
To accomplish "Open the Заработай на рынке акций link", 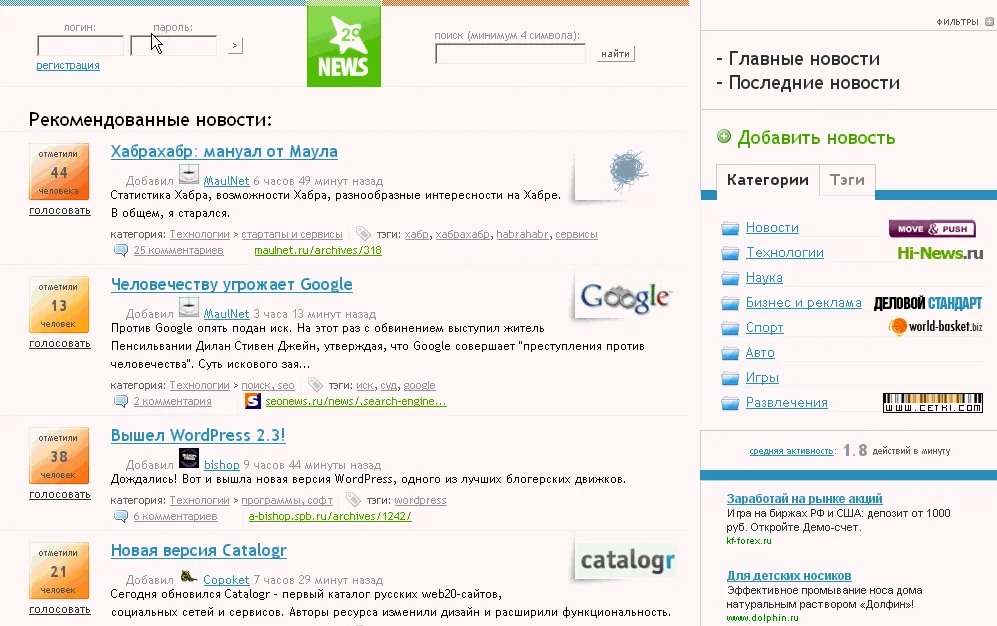I will [x=803, y=498].
